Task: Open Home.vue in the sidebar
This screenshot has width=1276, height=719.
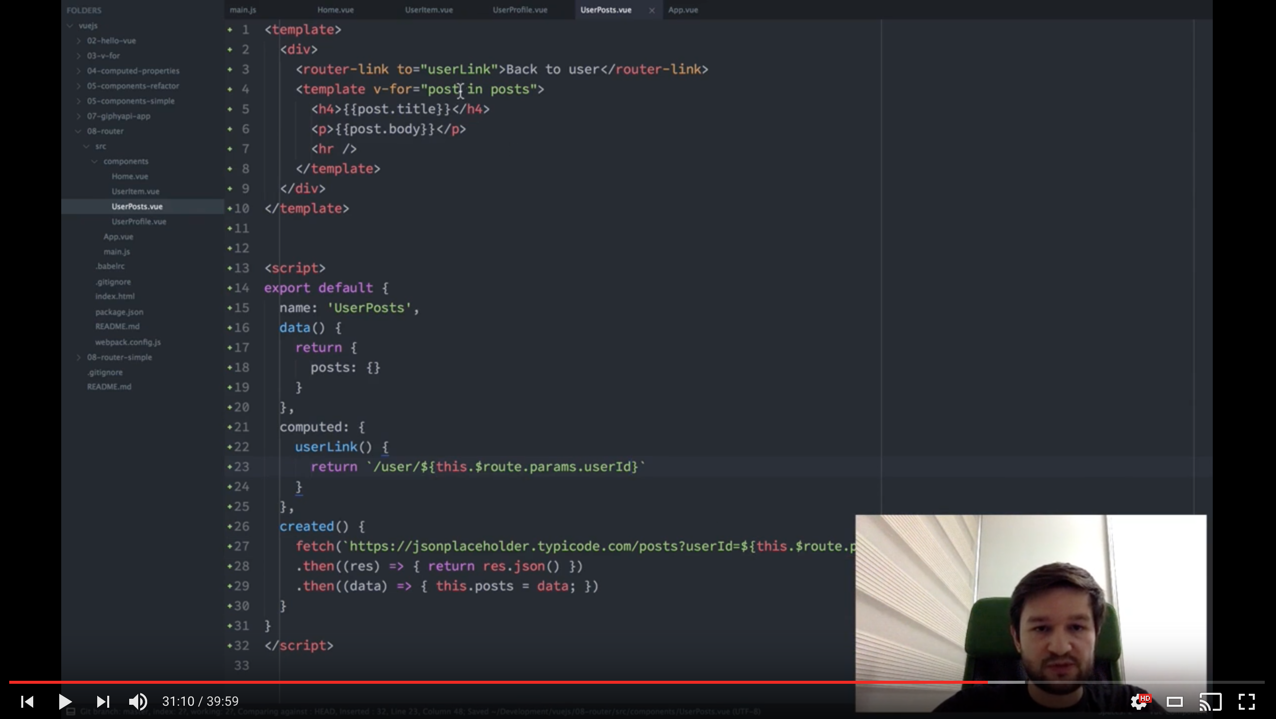Action: pos(130,176)
